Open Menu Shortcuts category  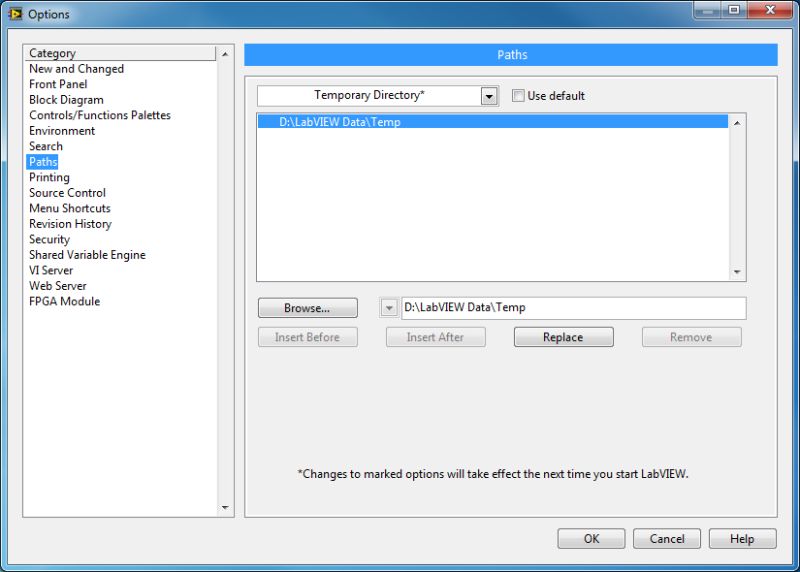70,208
